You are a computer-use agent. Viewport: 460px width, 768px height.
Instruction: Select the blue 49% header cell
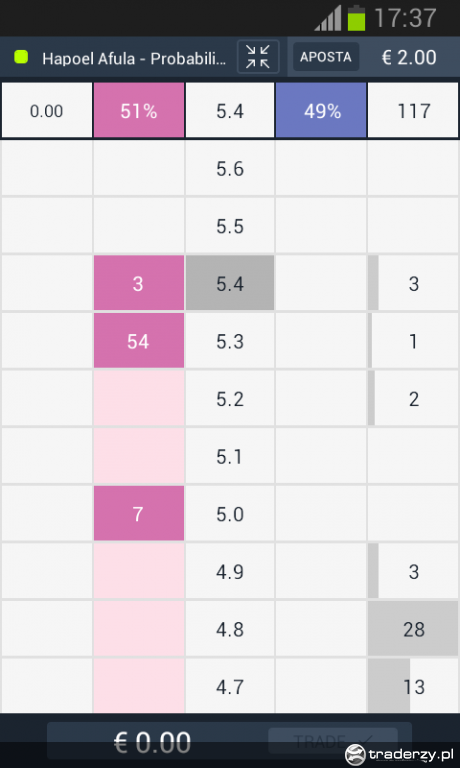pos(321,111)
